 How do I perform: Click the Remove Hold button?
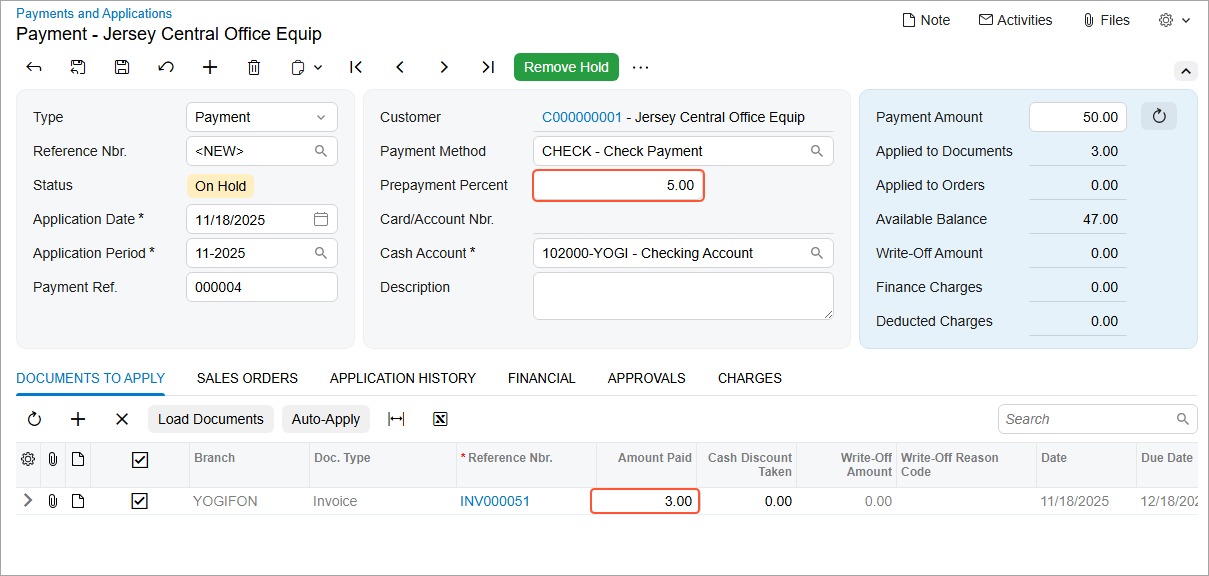[x=566, y=67]
